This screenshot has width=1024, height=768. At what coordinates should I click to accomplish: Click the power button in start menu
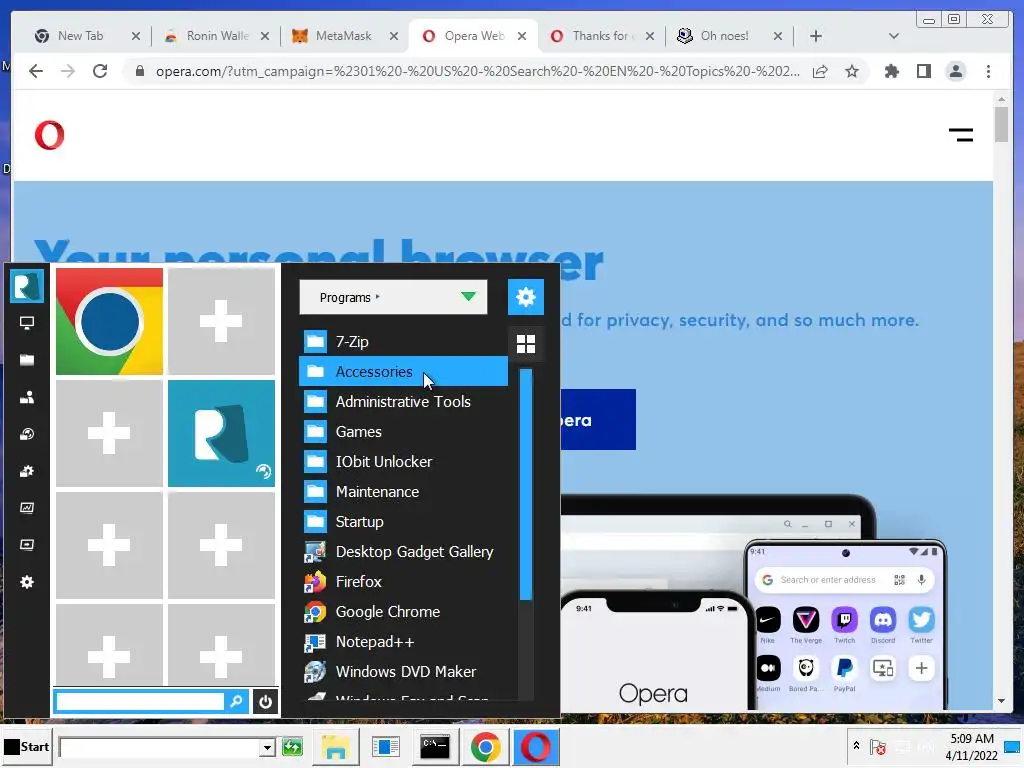[x=265, y=701]
